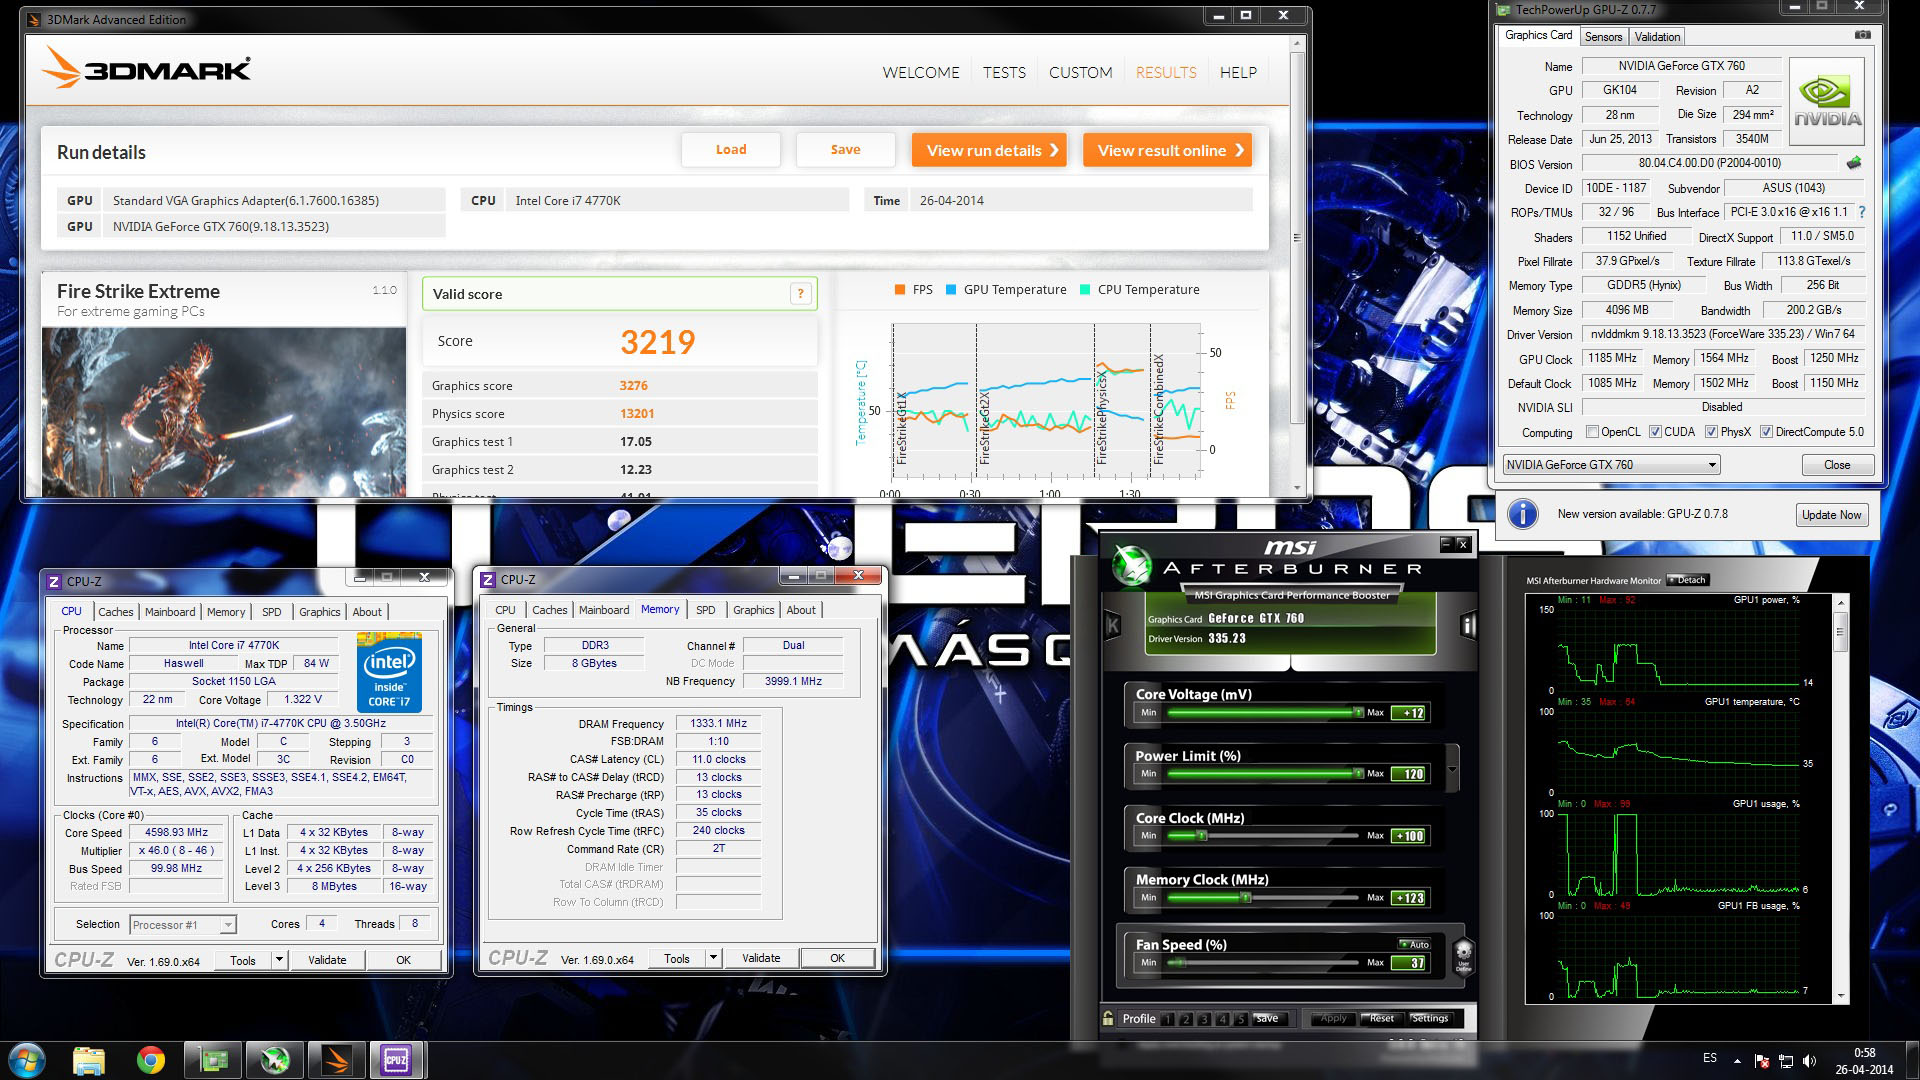This screenshot has width=1920, height=1080.
Task: Click the Fire Strike Extreme thumbnail image
Action: 224,412
